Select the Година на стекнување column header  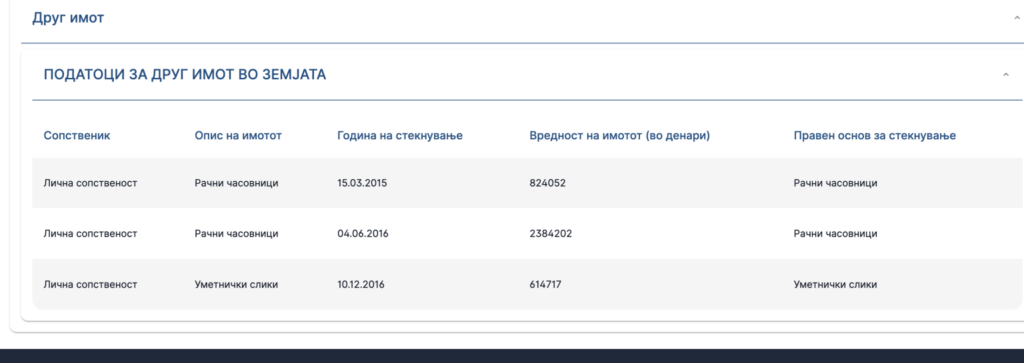tap(400, 135)
